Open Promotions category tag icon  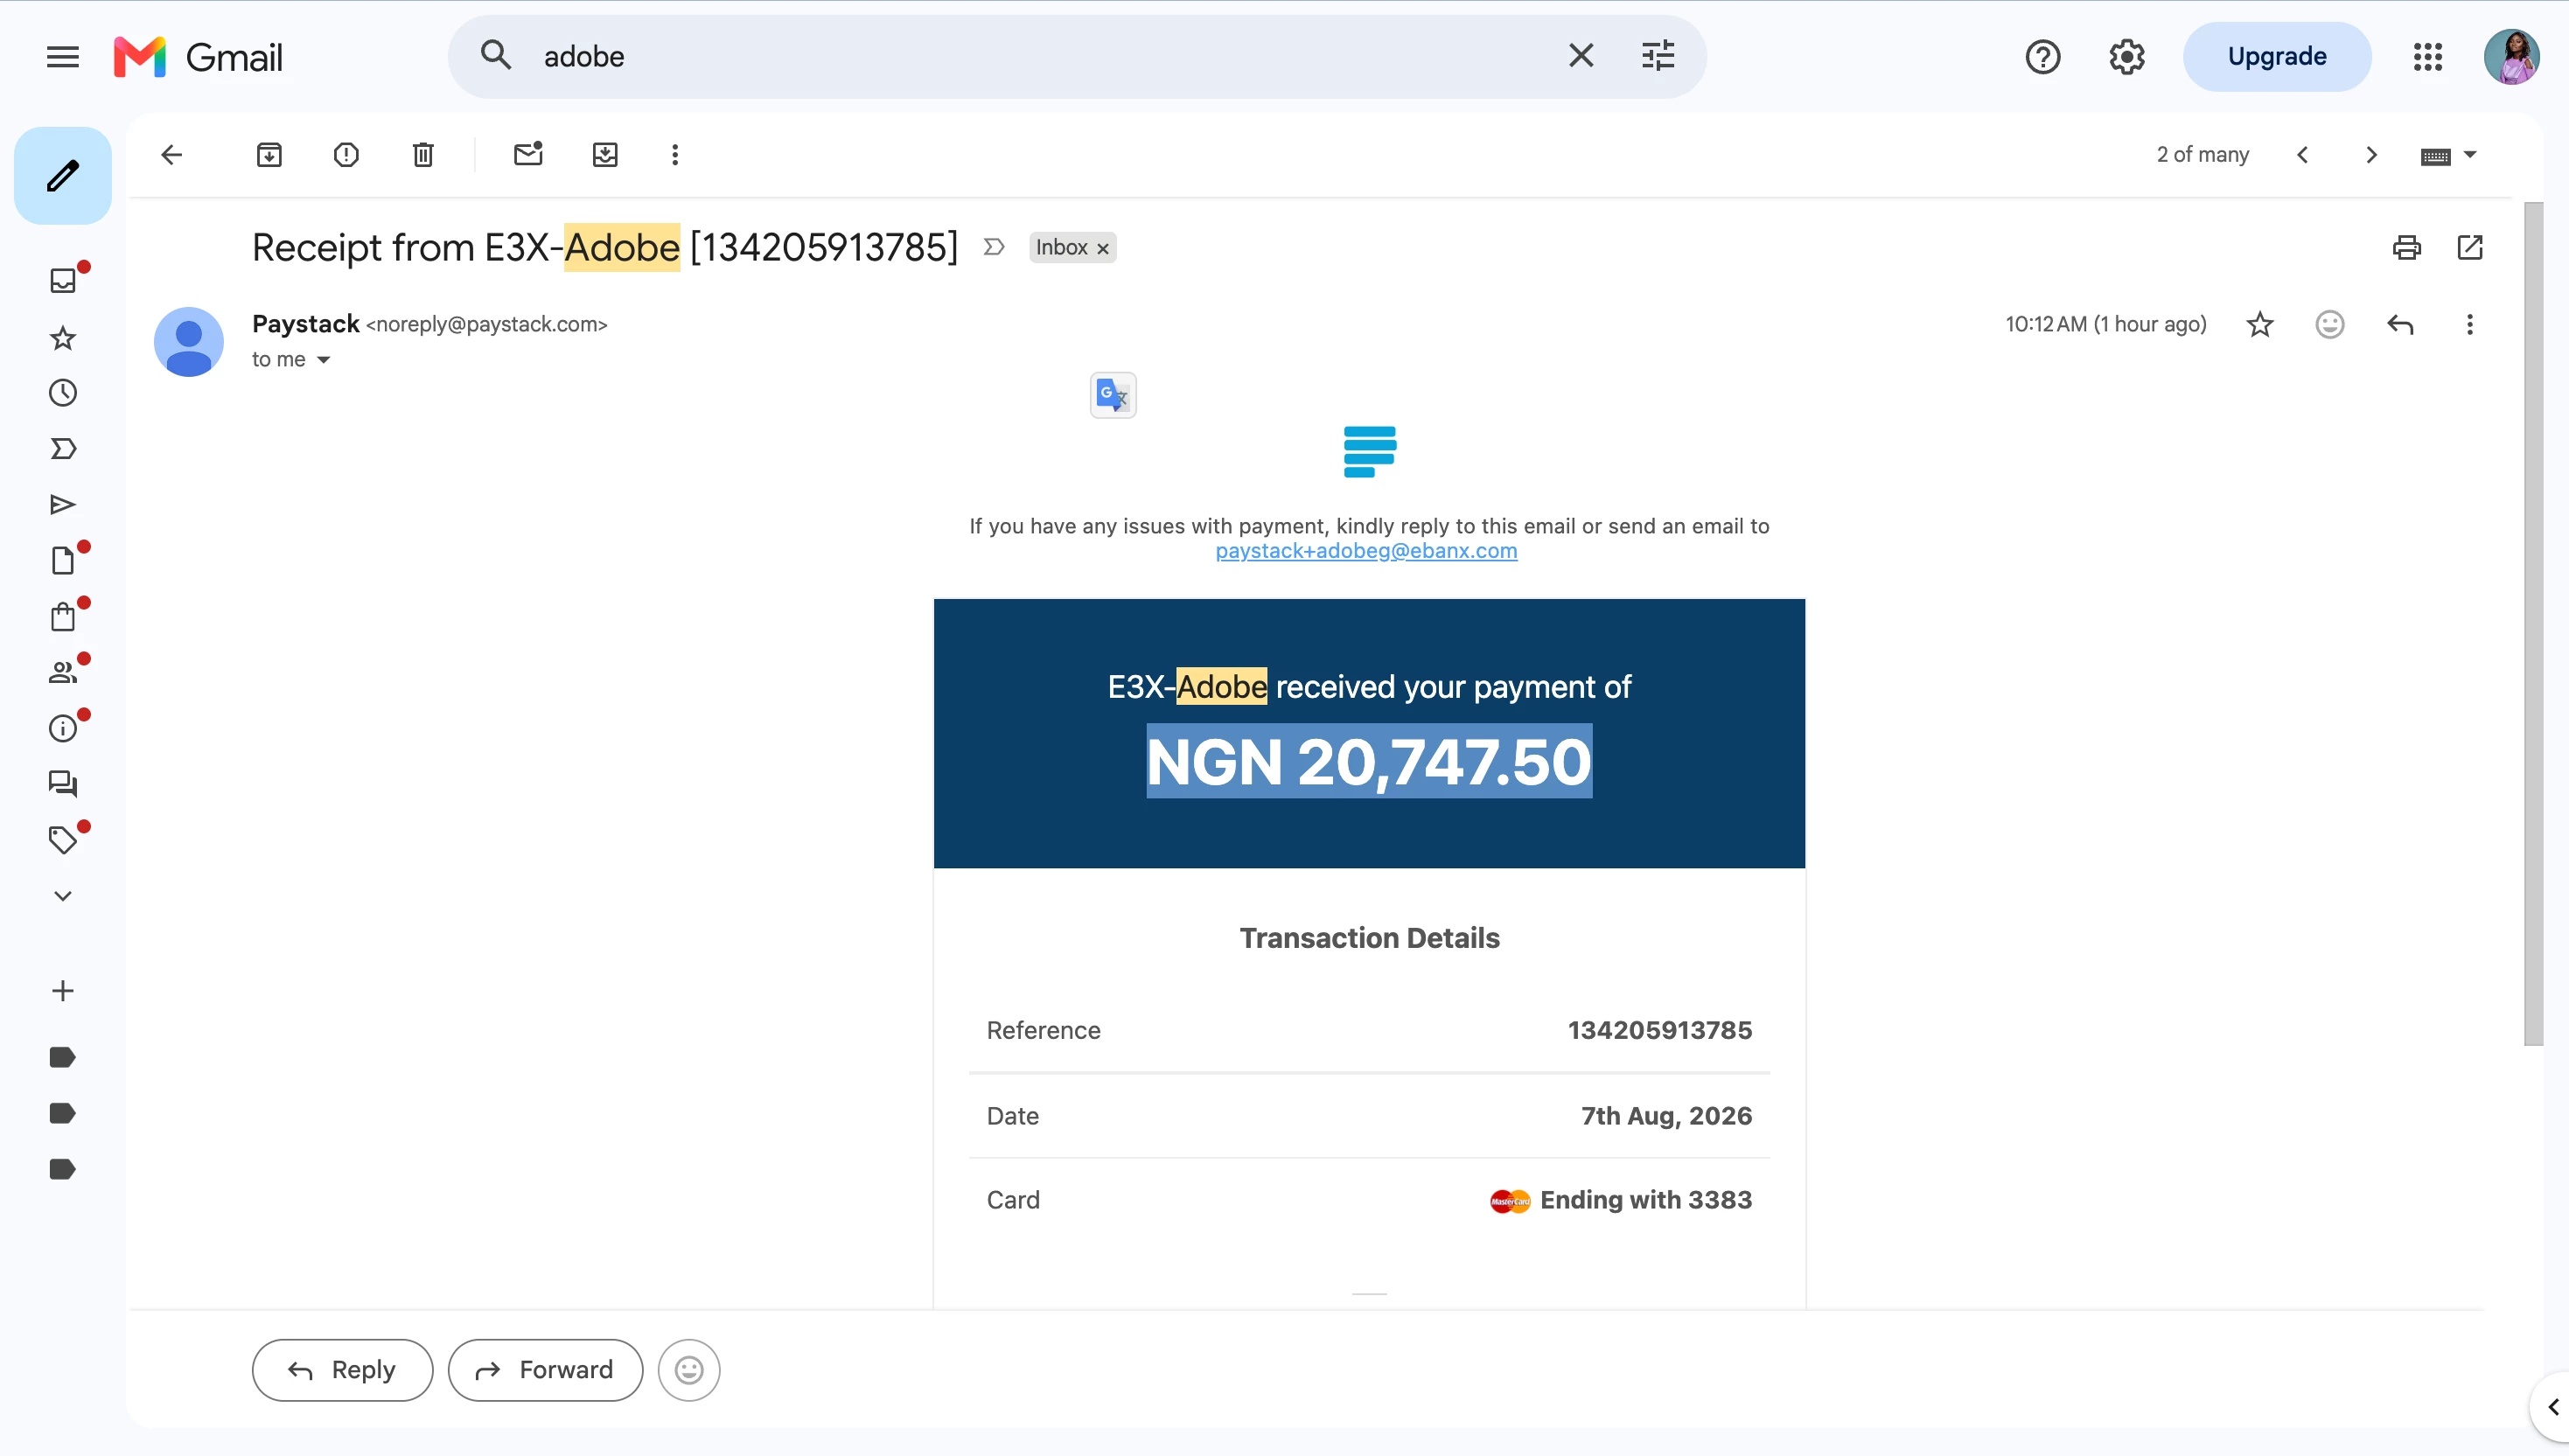click(63, 840)
